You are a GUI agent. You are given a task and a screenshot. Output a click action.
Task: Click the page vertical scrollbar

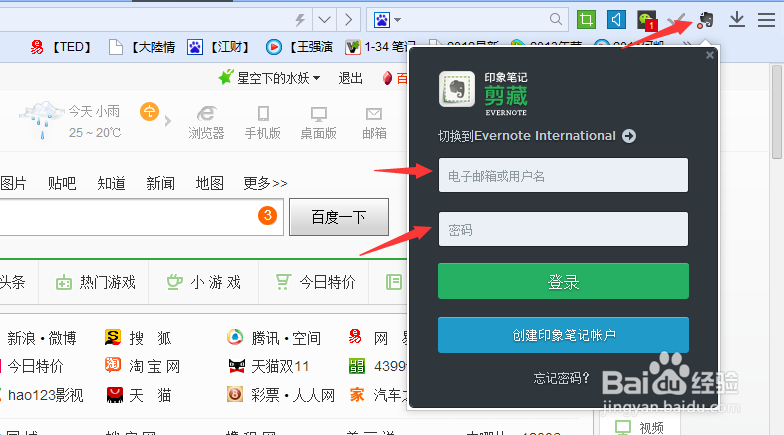776,112
